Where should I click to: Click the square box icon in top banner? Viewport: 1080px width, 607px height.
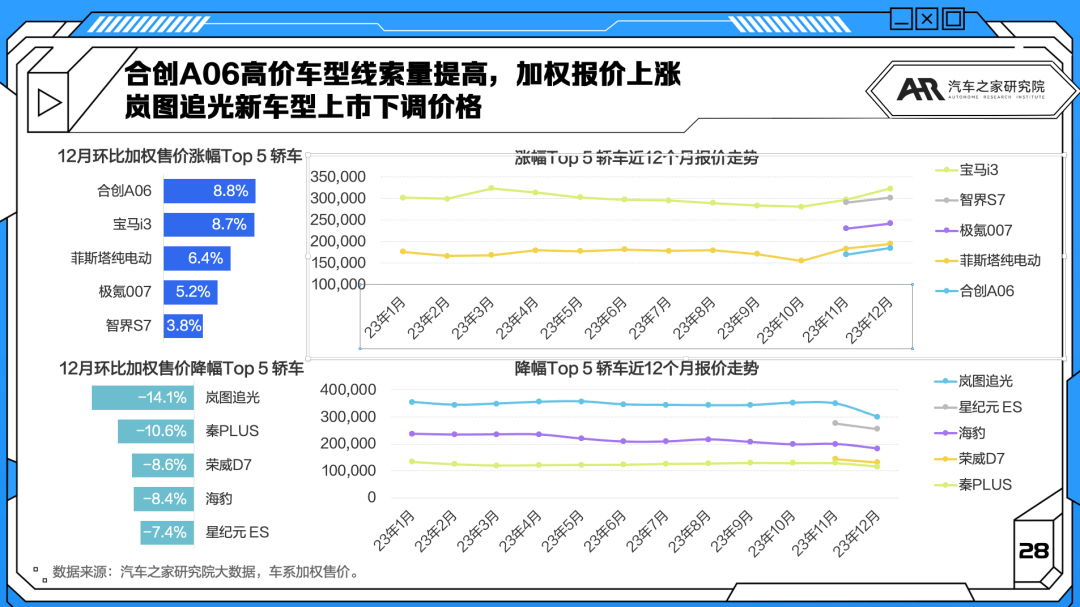pyautogui.click(x=953, y=18)
